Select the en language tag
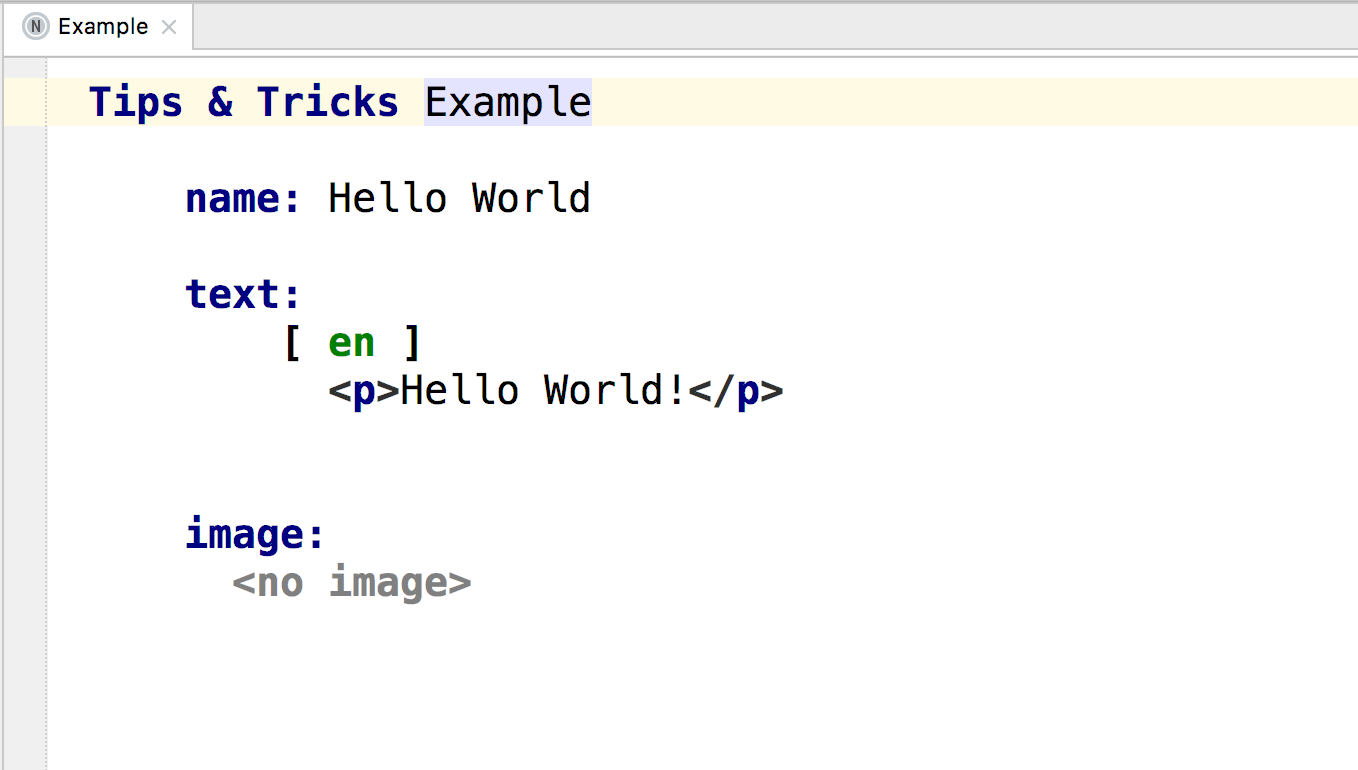The image size is (1358, 770). pyautogui.click(x=352, y=341)
